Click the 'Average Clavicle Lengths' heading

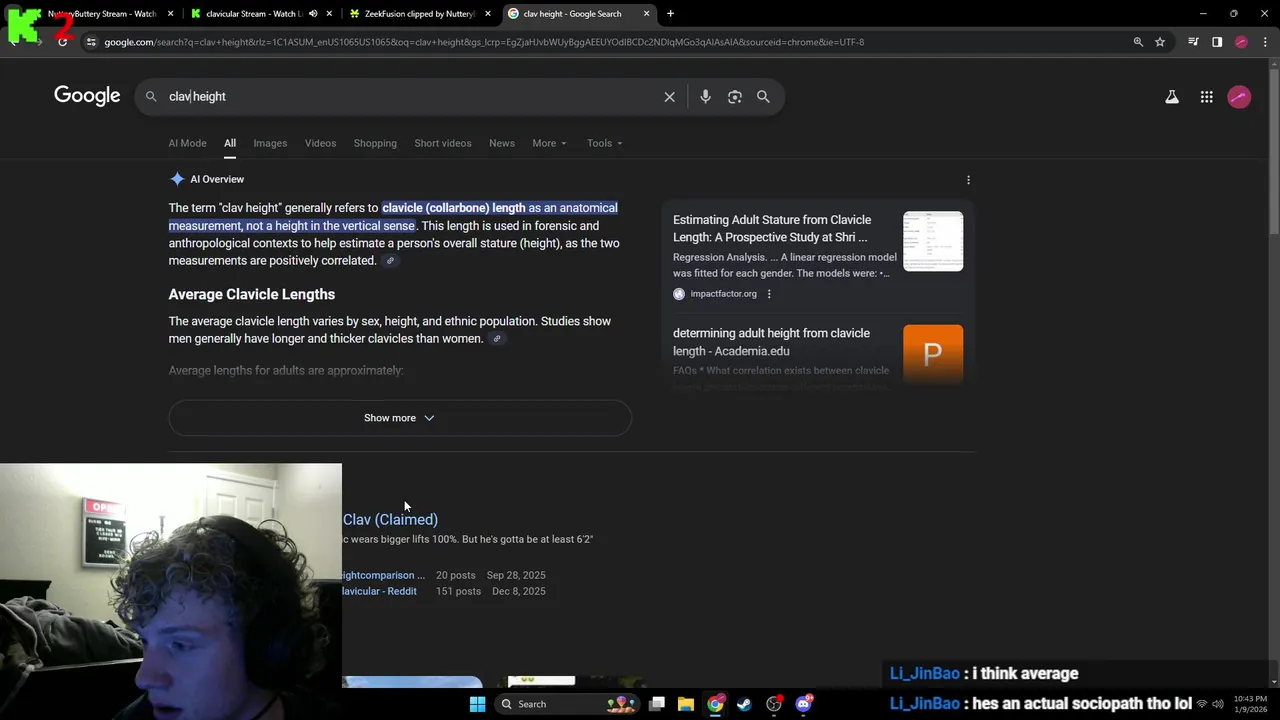(x=252, y=294)
